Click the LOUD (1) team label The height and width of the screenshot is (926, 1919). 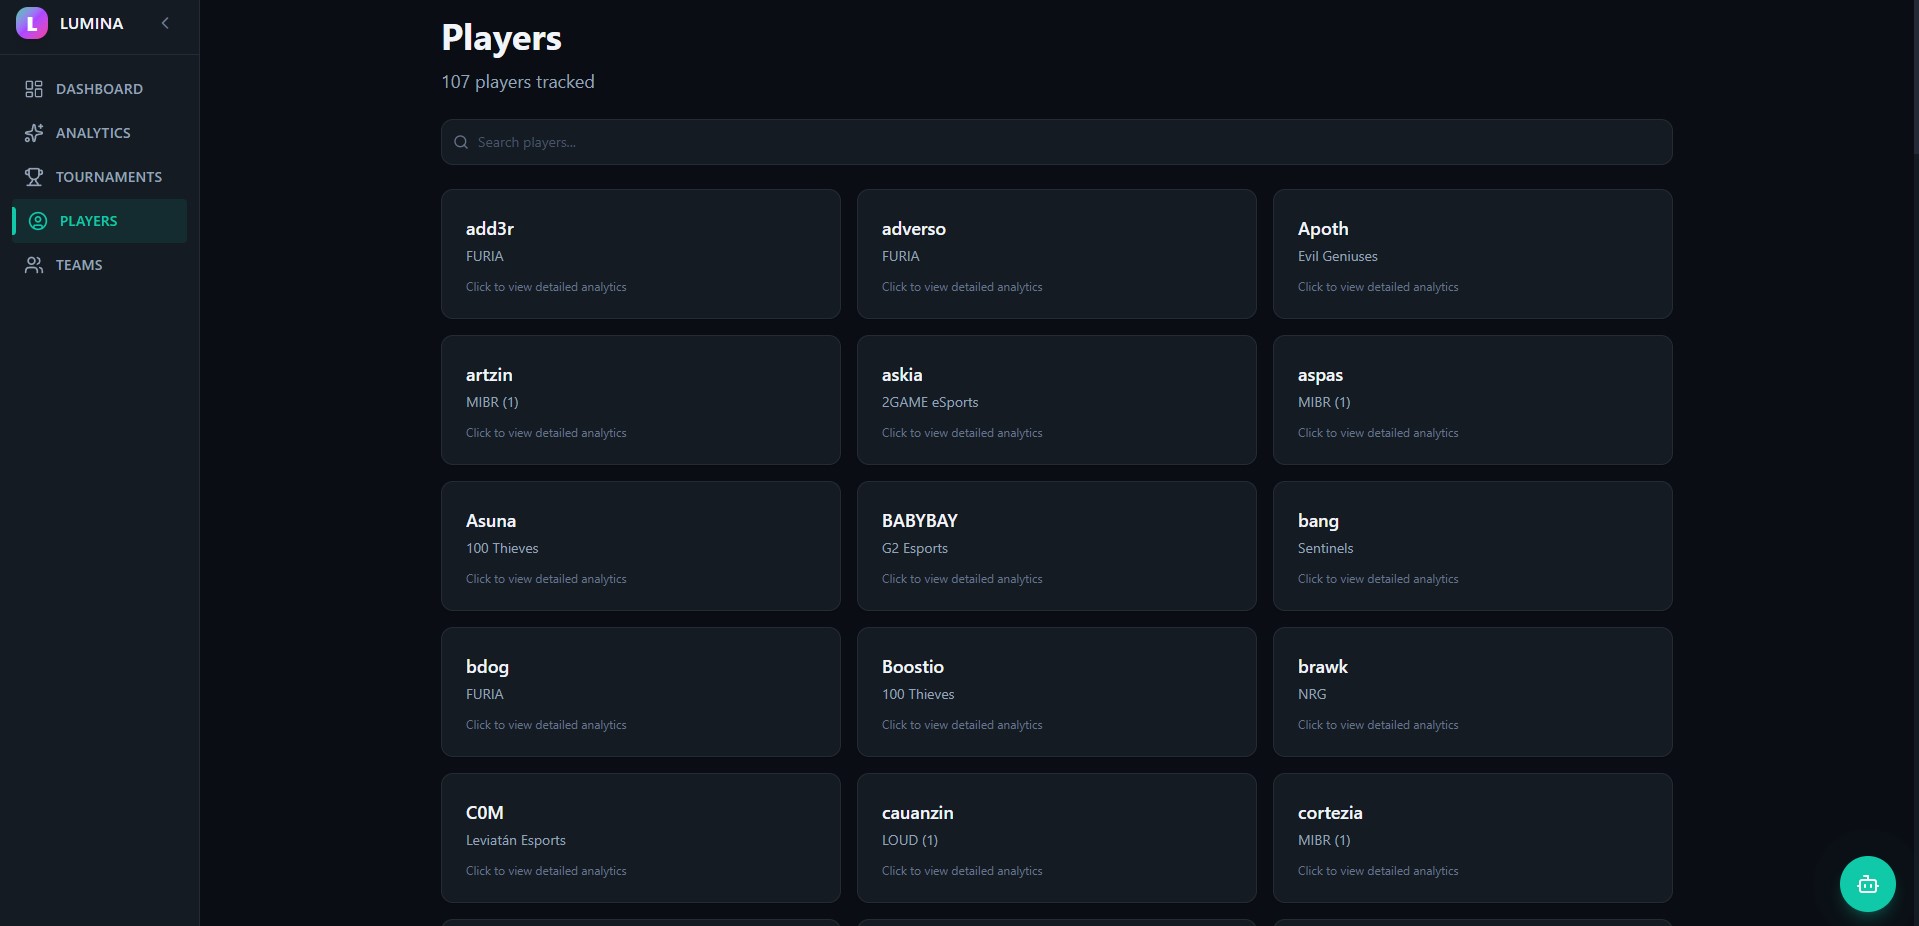pyautogui.click(x=910, y=840)
